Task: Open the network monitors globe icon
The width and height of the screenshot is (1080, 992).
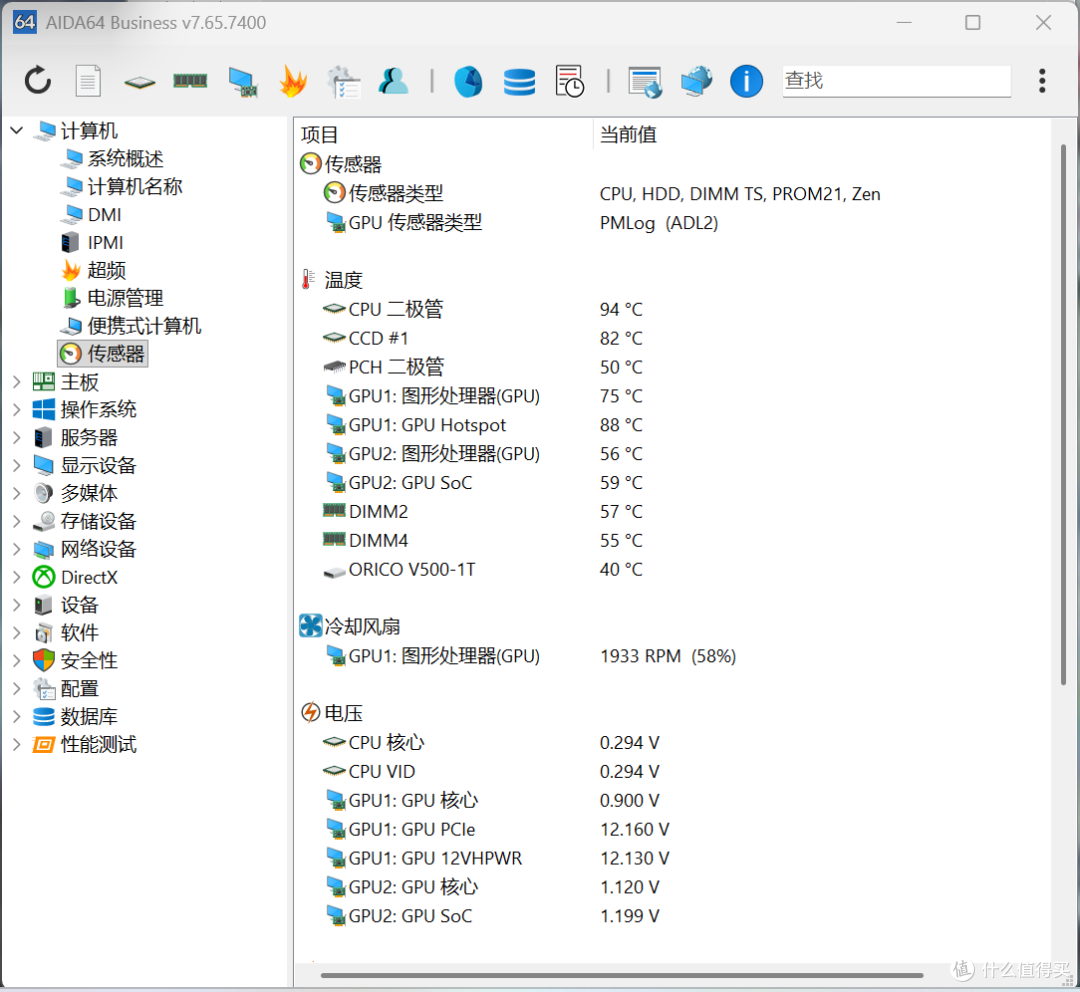Action: 696,81
